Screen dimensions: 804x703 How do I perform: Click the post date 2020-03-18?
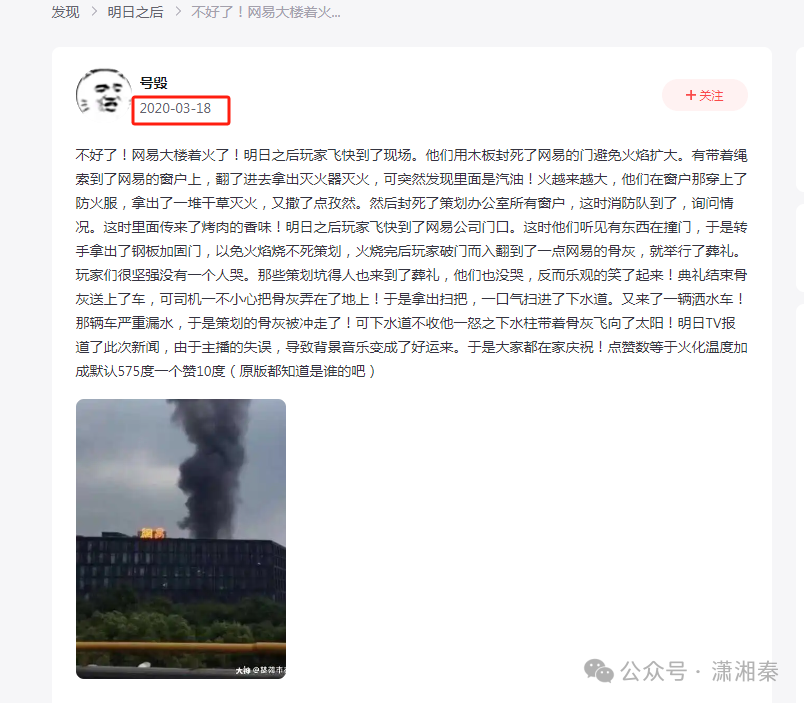coord(175,108)
